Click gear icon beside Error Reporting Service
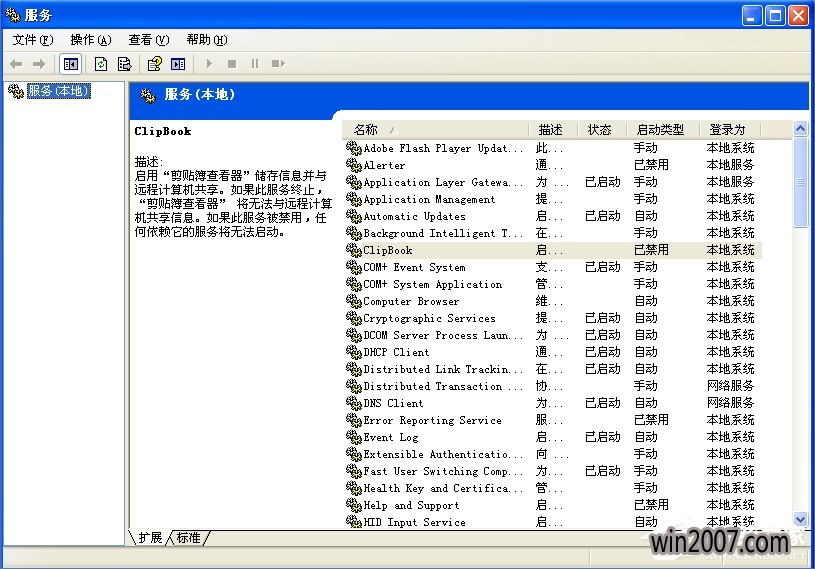Image resolution: width=815 pixels, height=569 pixels. [353, 420]
